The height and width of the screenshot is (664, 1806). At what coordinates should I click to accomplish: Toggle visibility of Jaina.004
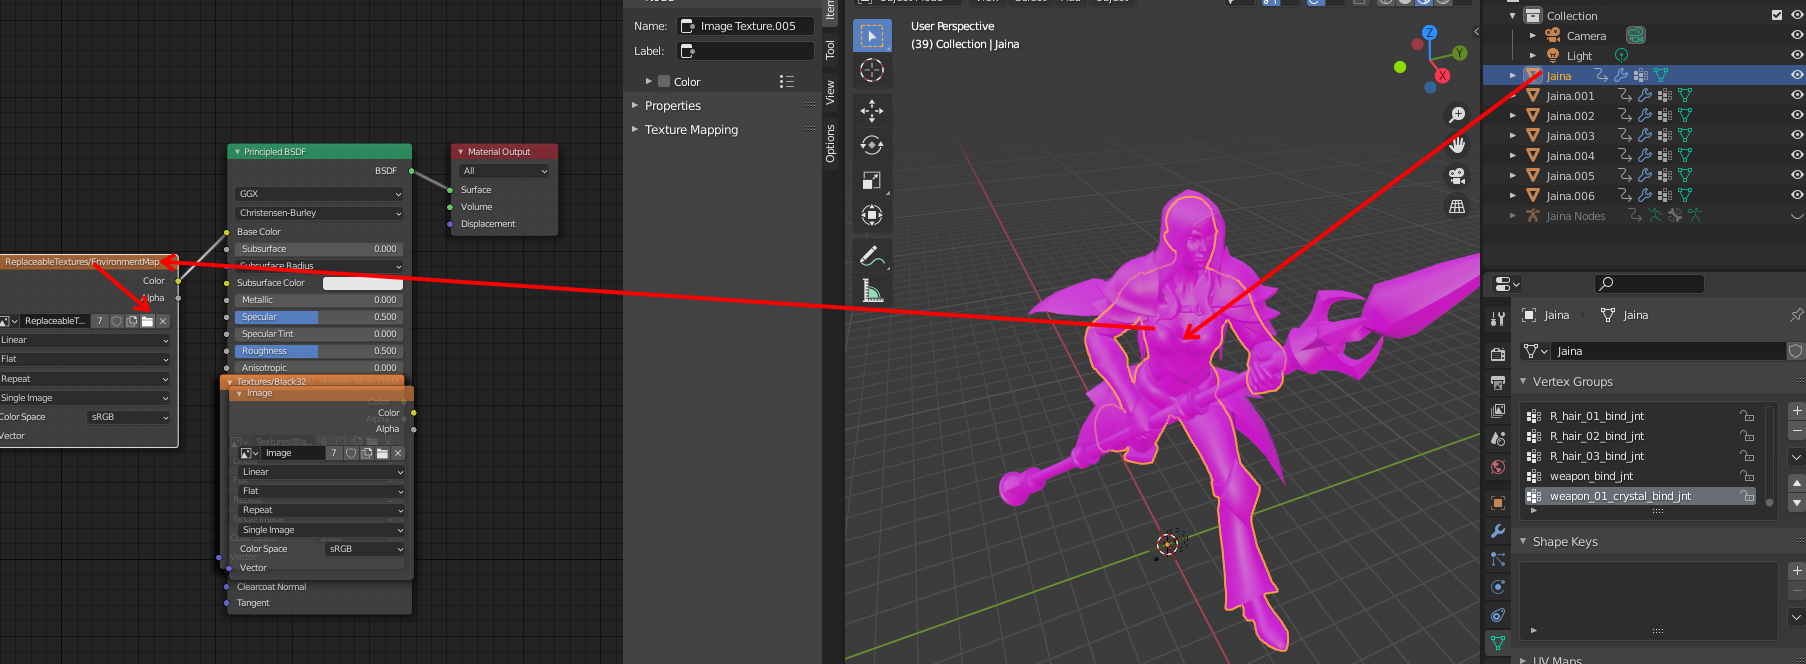click(1797, 155)
